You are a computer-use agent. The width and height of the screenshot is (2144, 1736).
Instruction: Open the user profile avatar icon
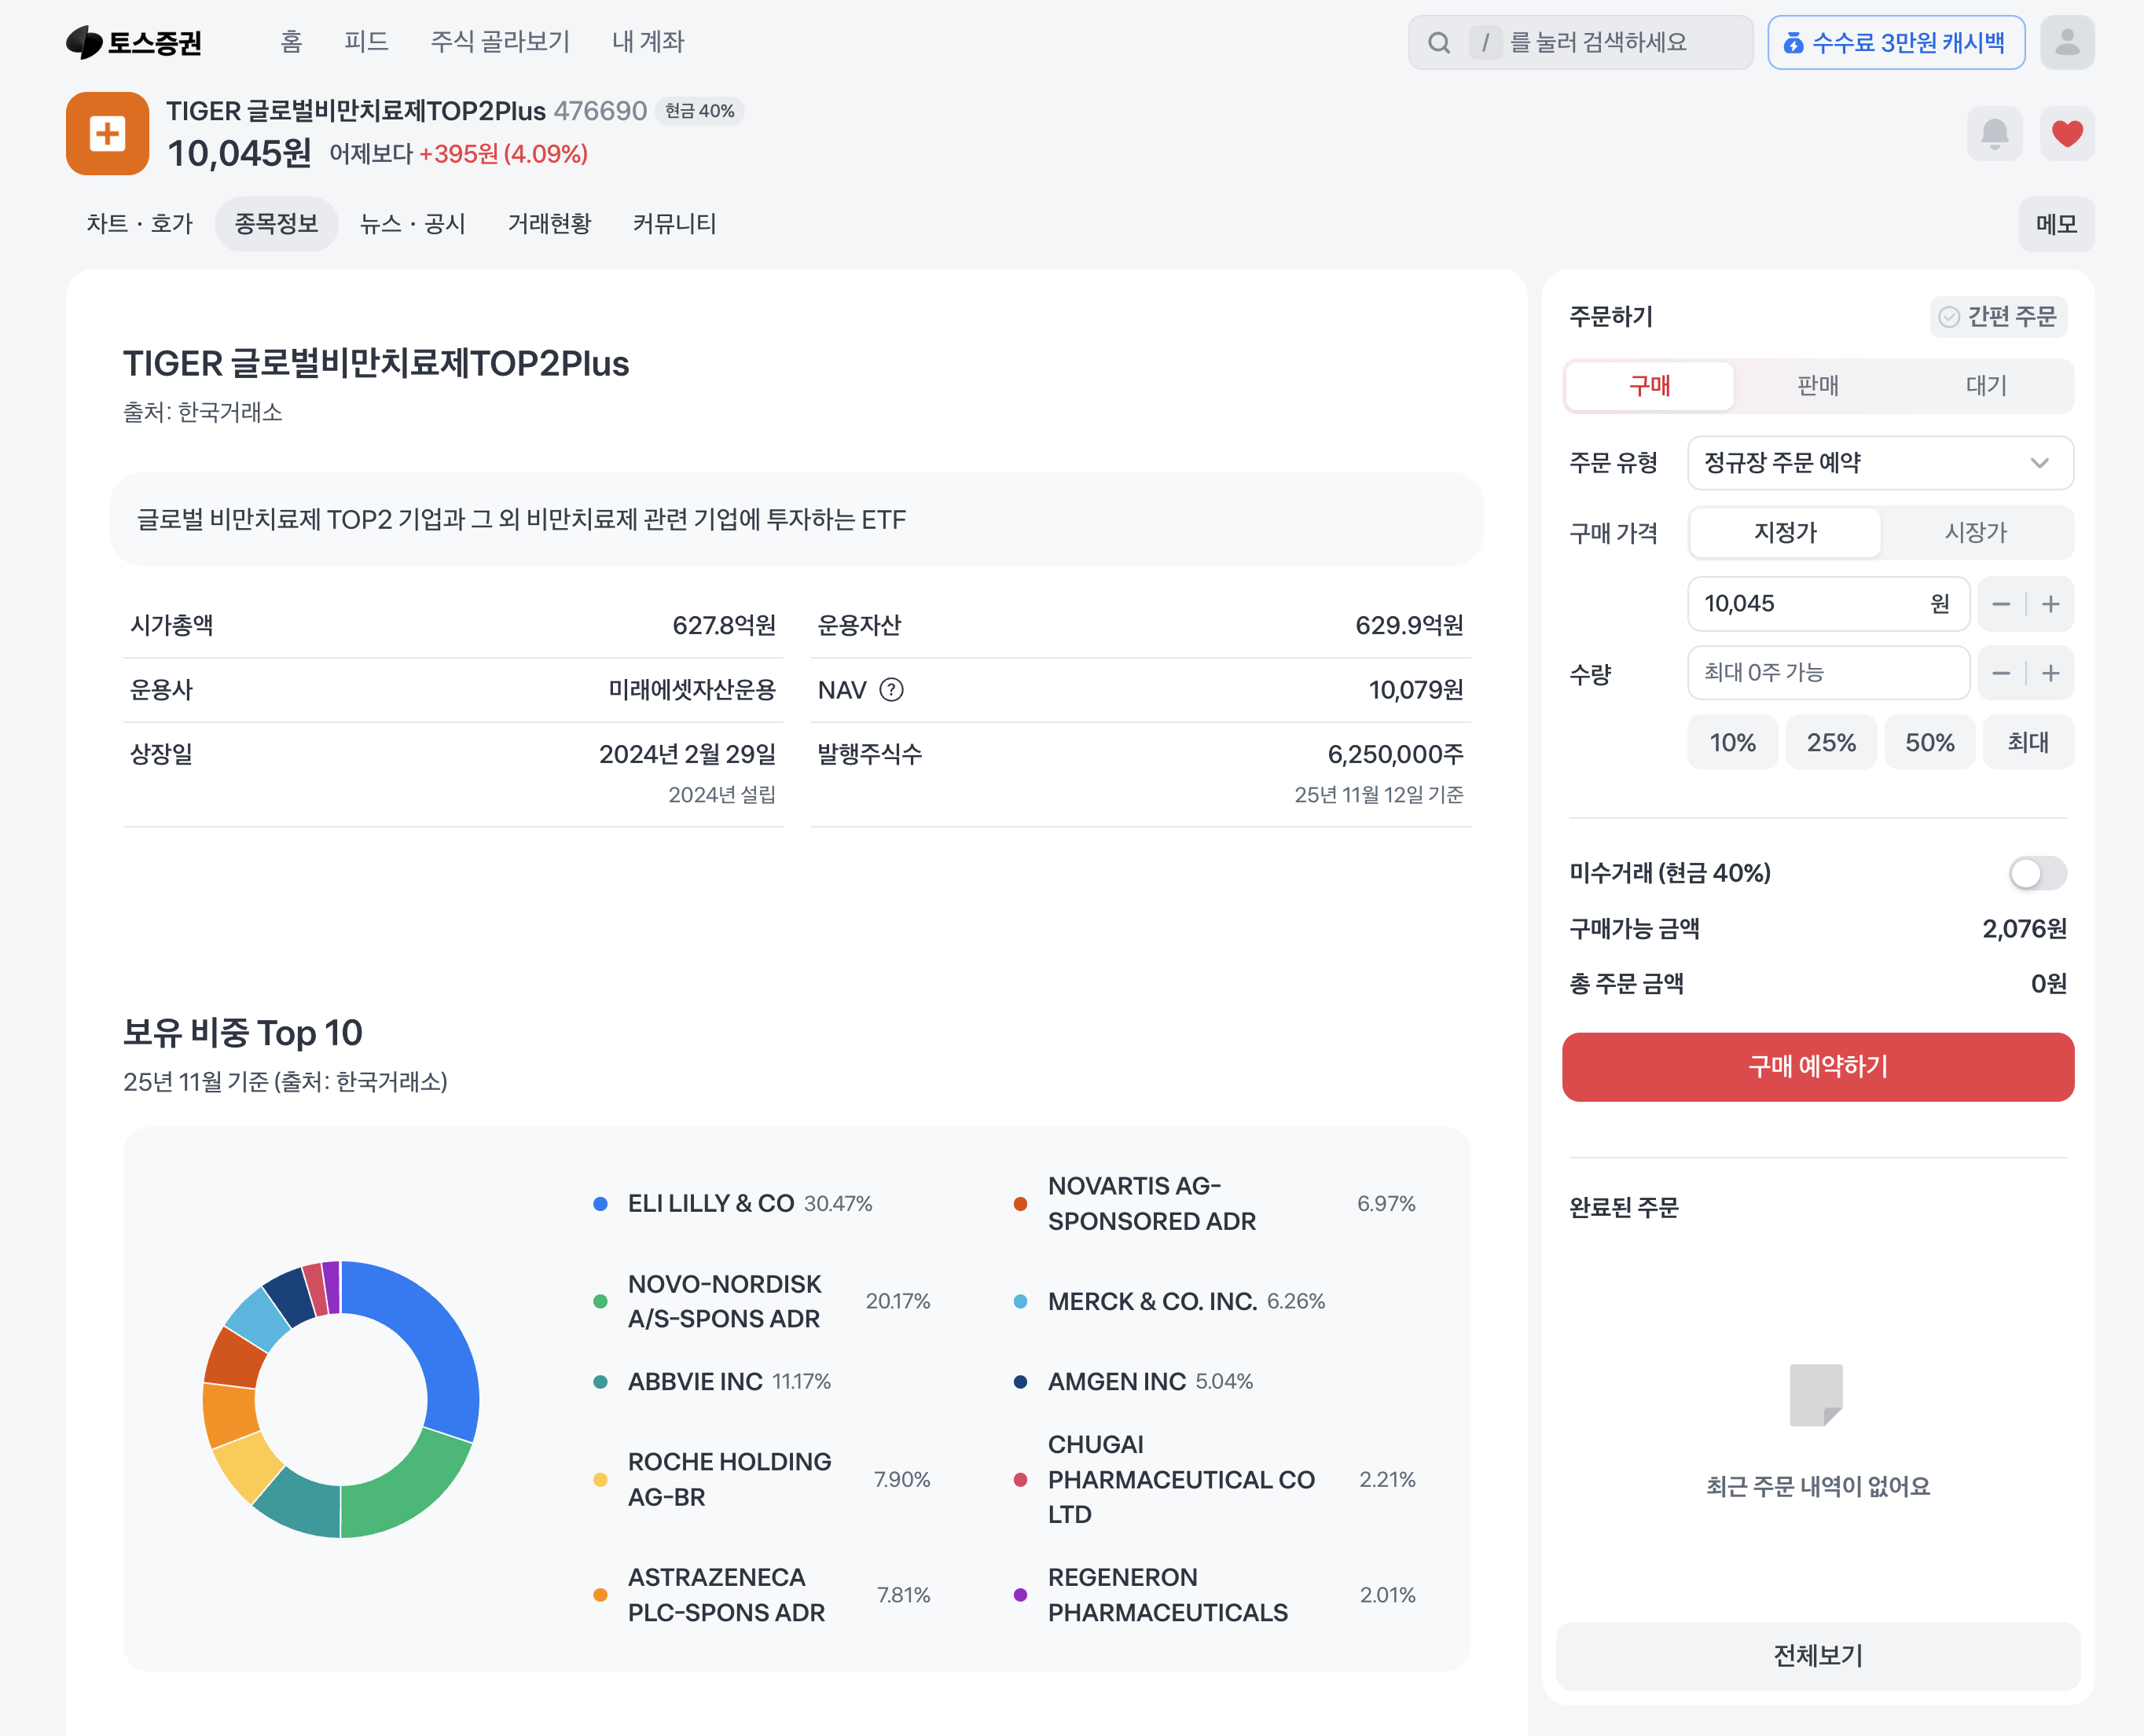point(2066,42)
